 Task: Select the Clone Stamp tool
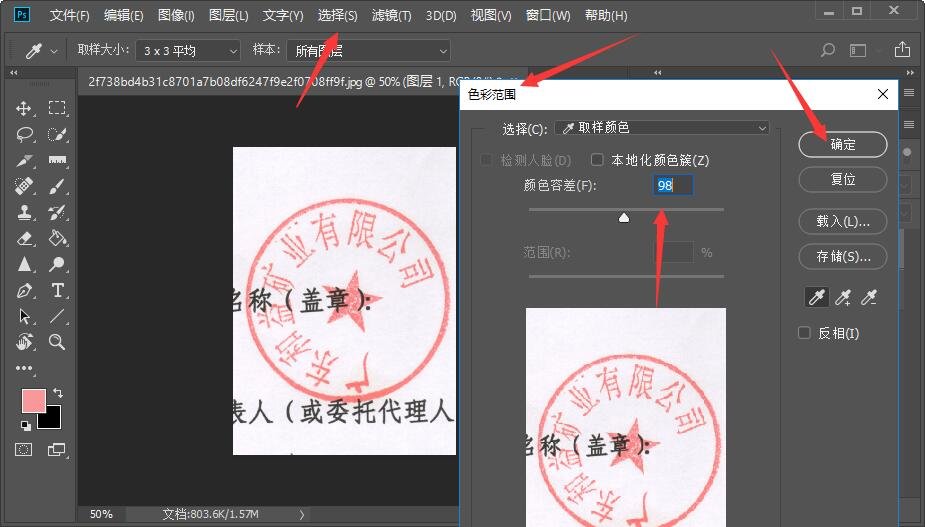[24, 212]
